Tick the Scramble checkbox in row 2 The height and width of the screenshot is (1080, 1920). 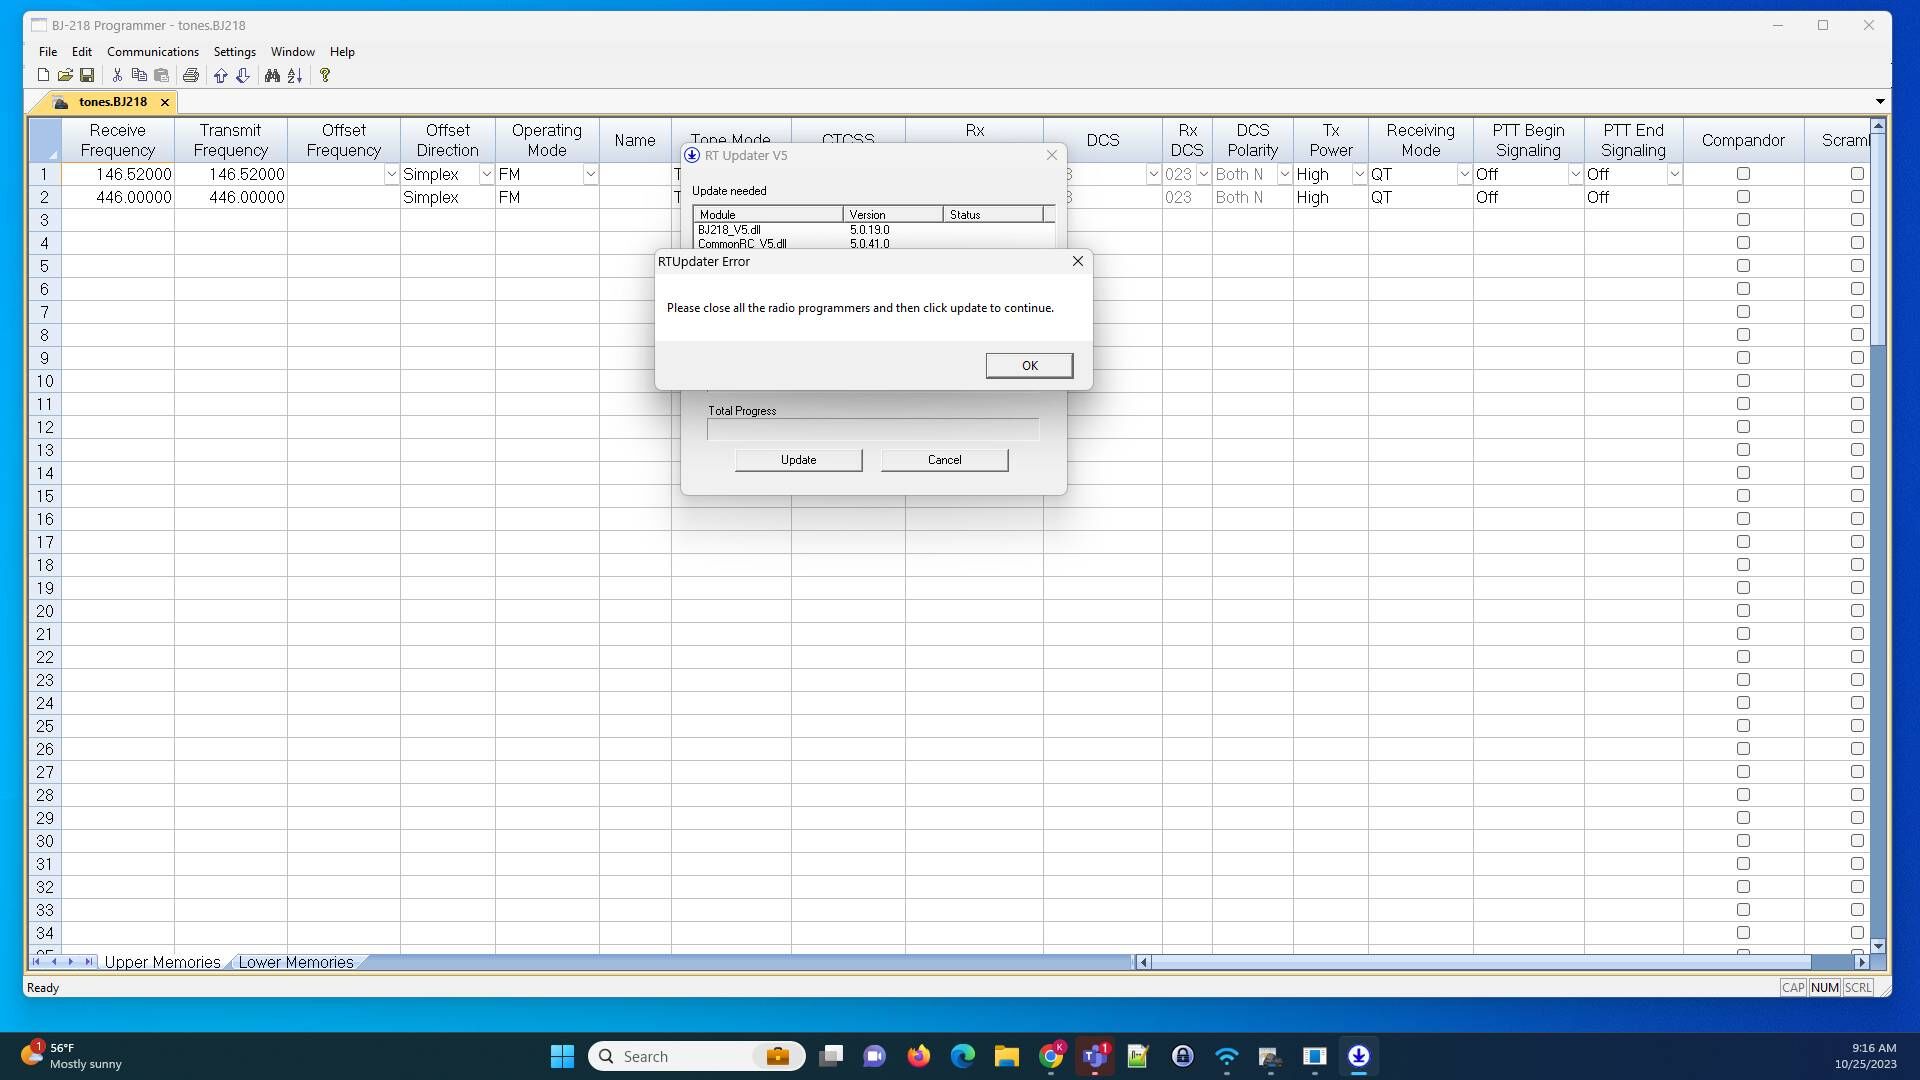click(x=1857, y=197)
